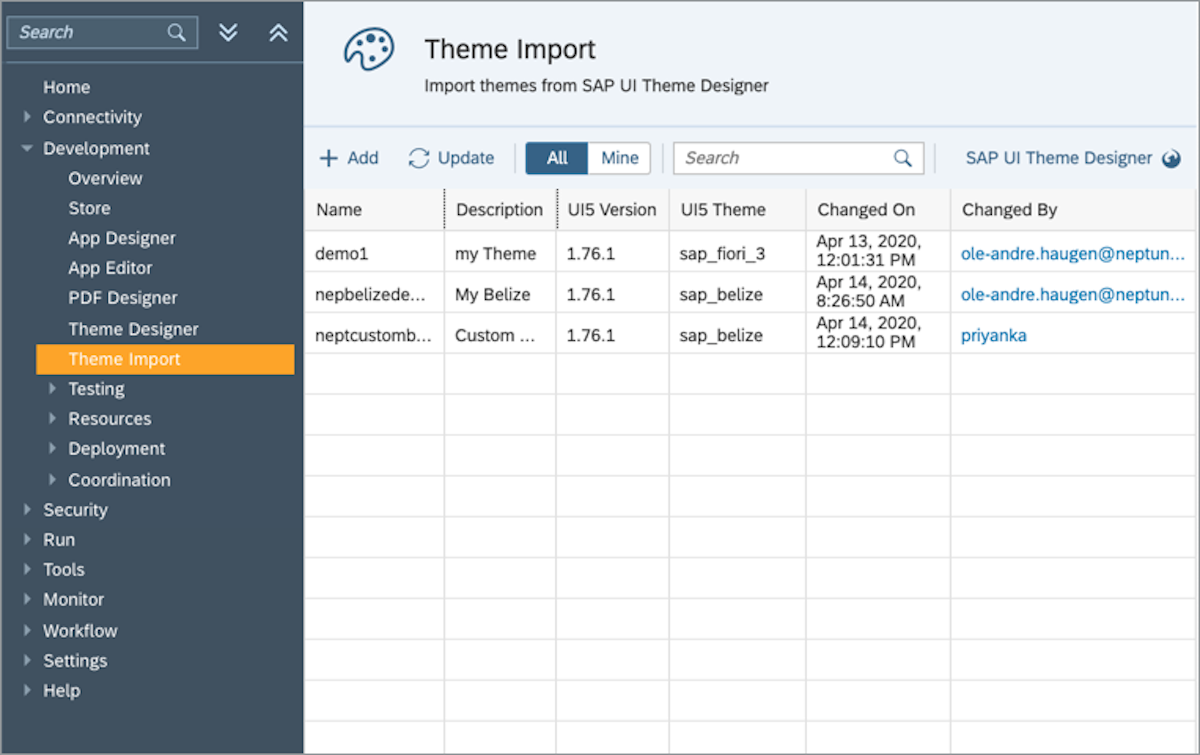Open the priyanka user link

(x=994, y=336)
